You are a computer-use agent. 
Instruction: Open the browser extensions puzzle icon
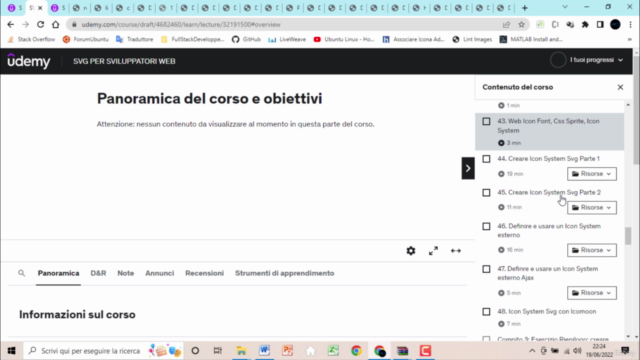tap(585, 24)
